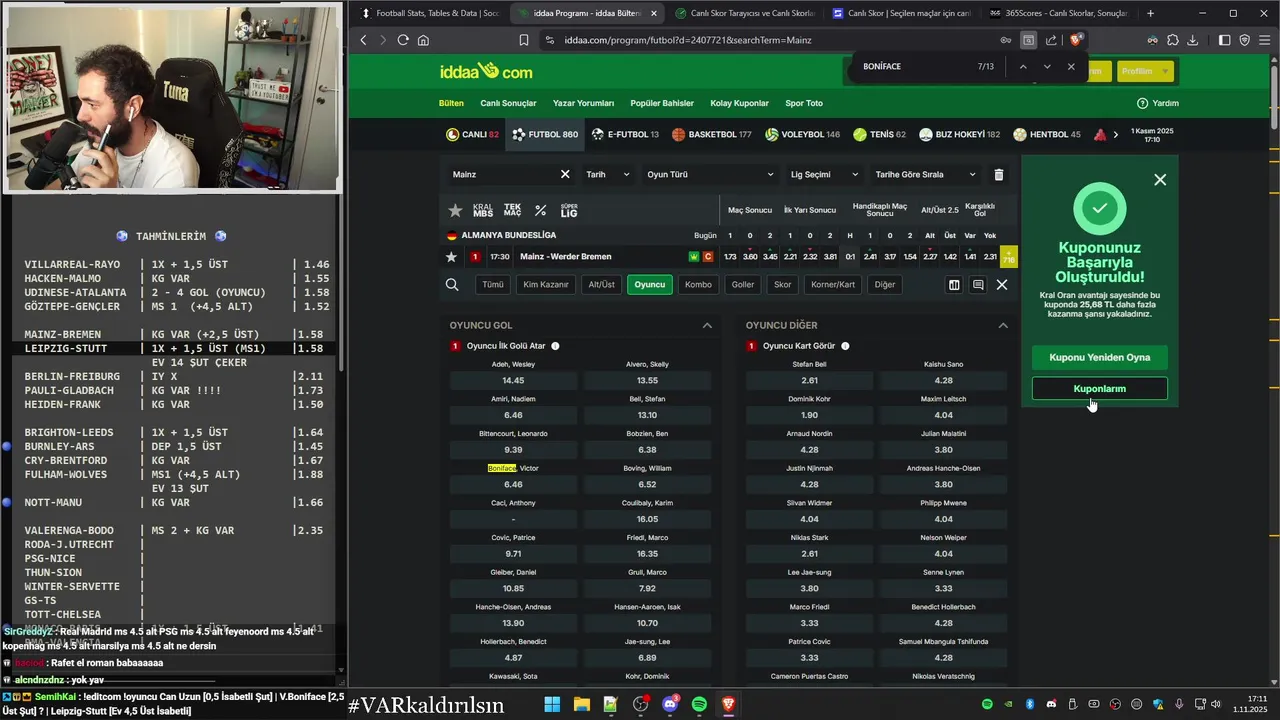
Task: Toggle the percent odds filter
Action: [541, 210]
